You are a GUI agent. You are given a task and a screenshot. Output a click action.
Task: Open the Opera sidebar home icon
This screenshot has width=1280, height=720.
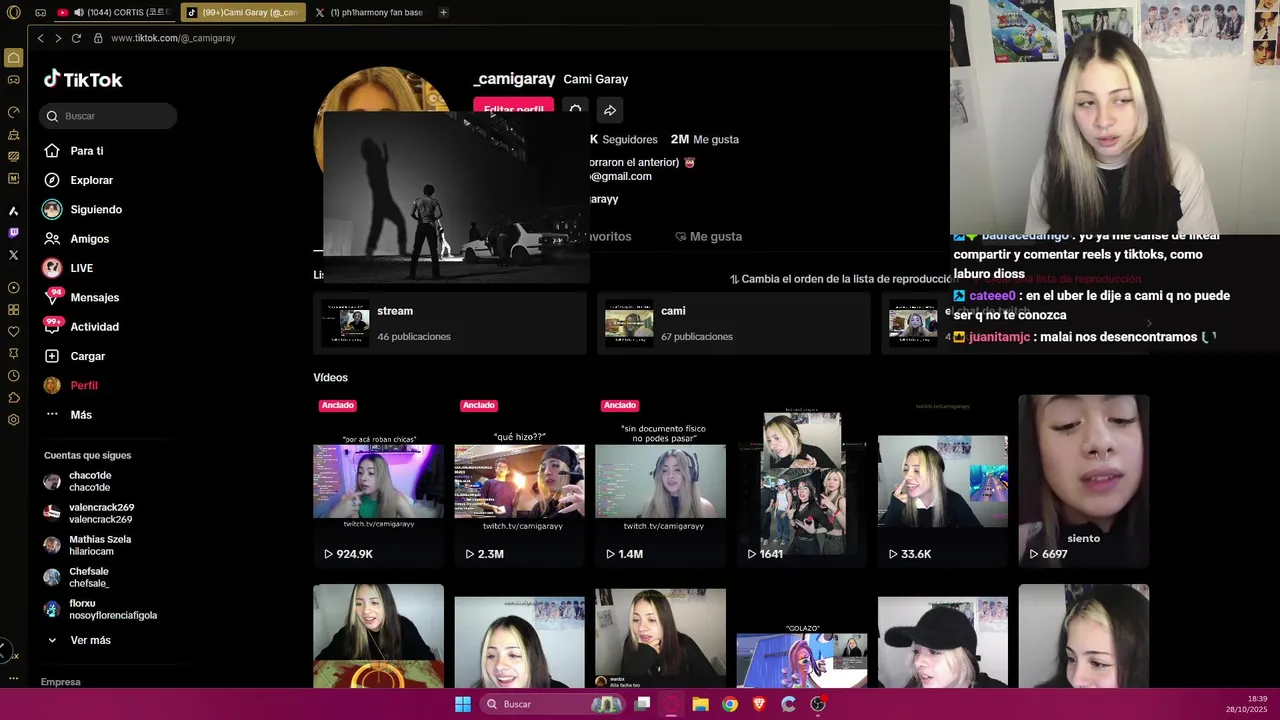tap(13, 58)
